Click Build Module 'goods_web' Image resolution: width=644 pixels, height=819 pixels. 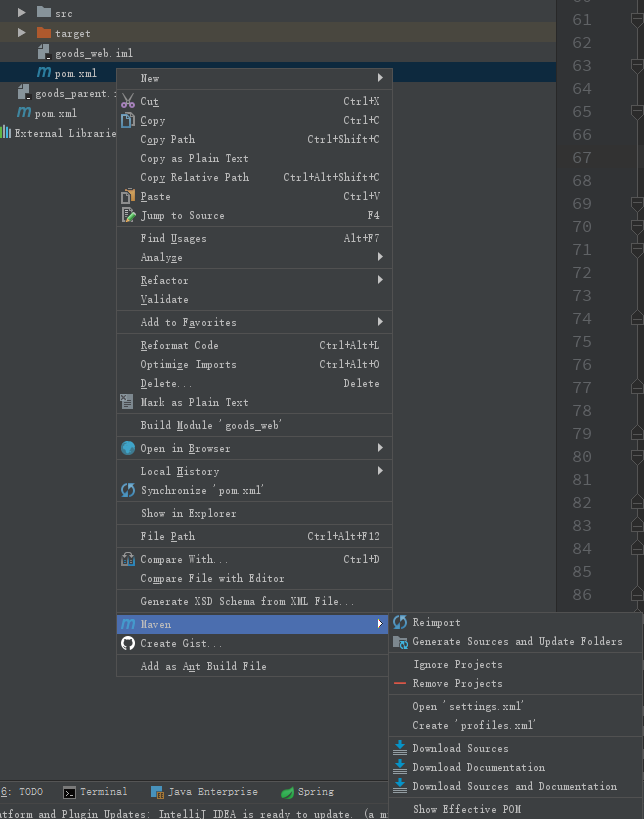(x=254, y=425)
